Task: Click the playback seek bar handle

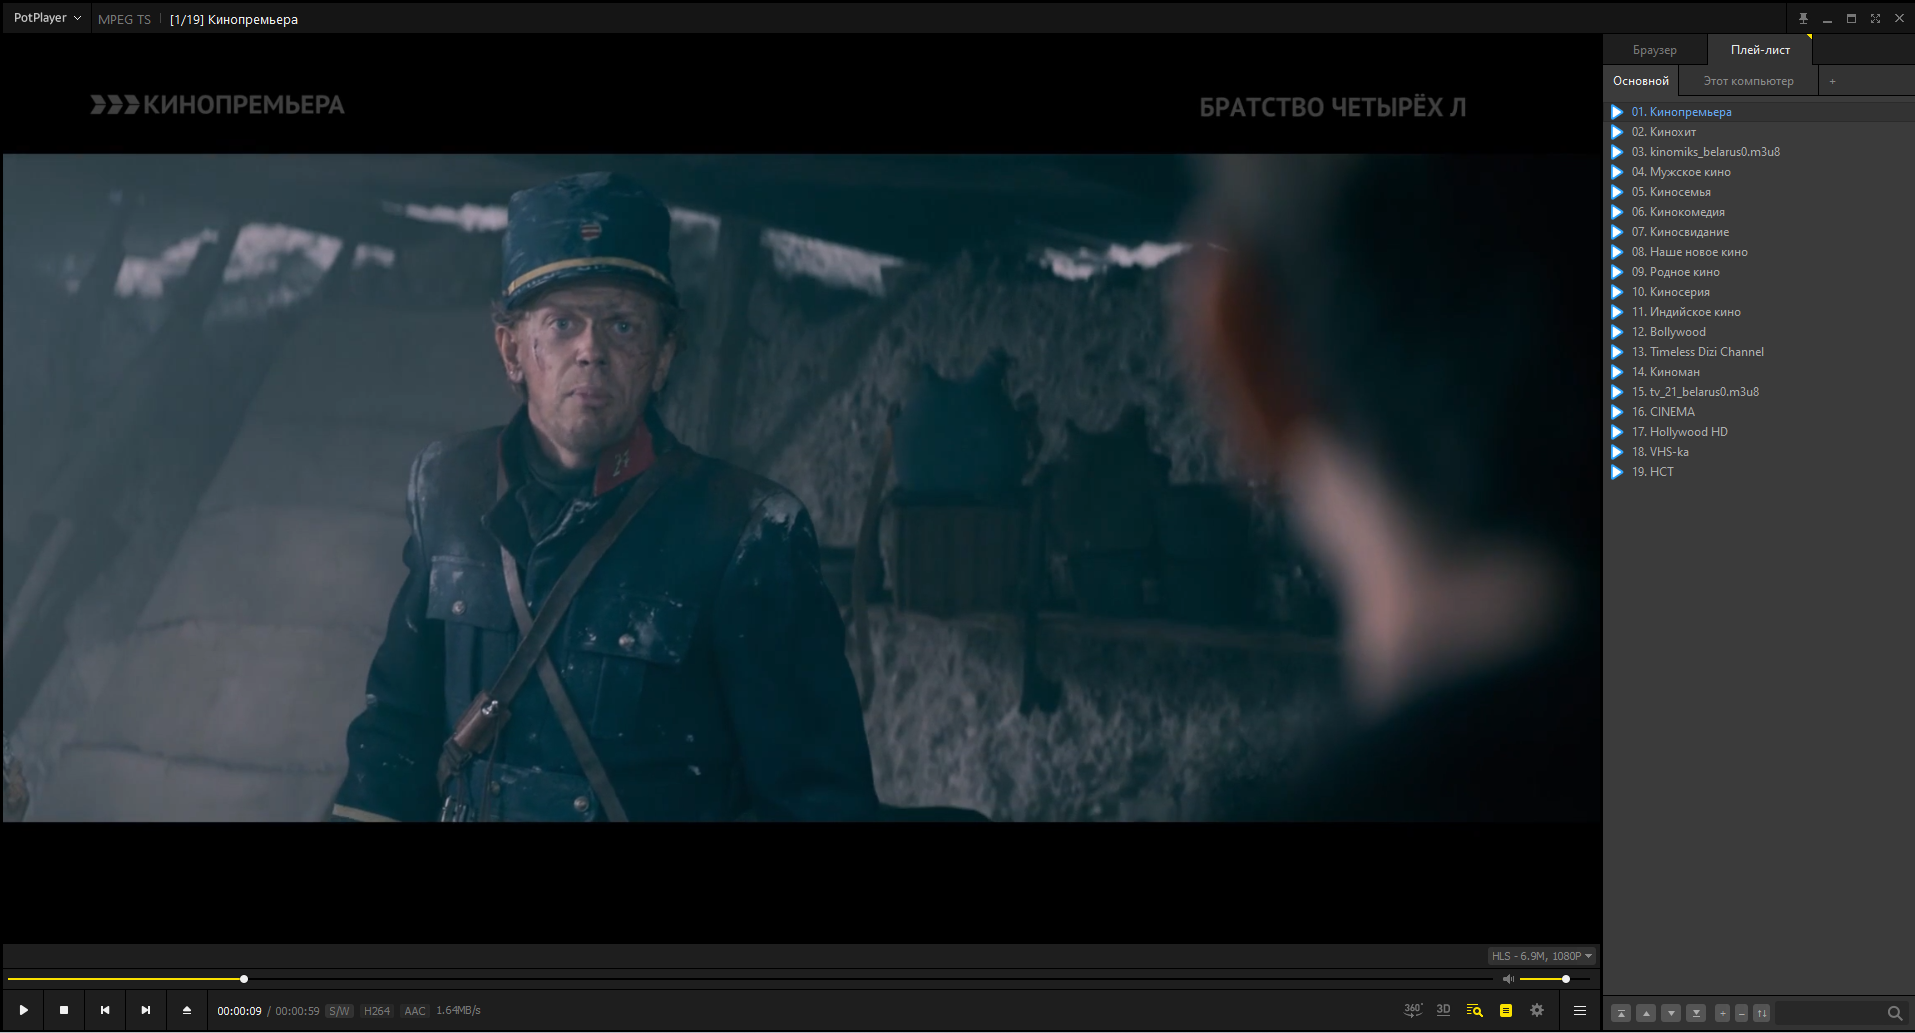Action: coord(244,979)
